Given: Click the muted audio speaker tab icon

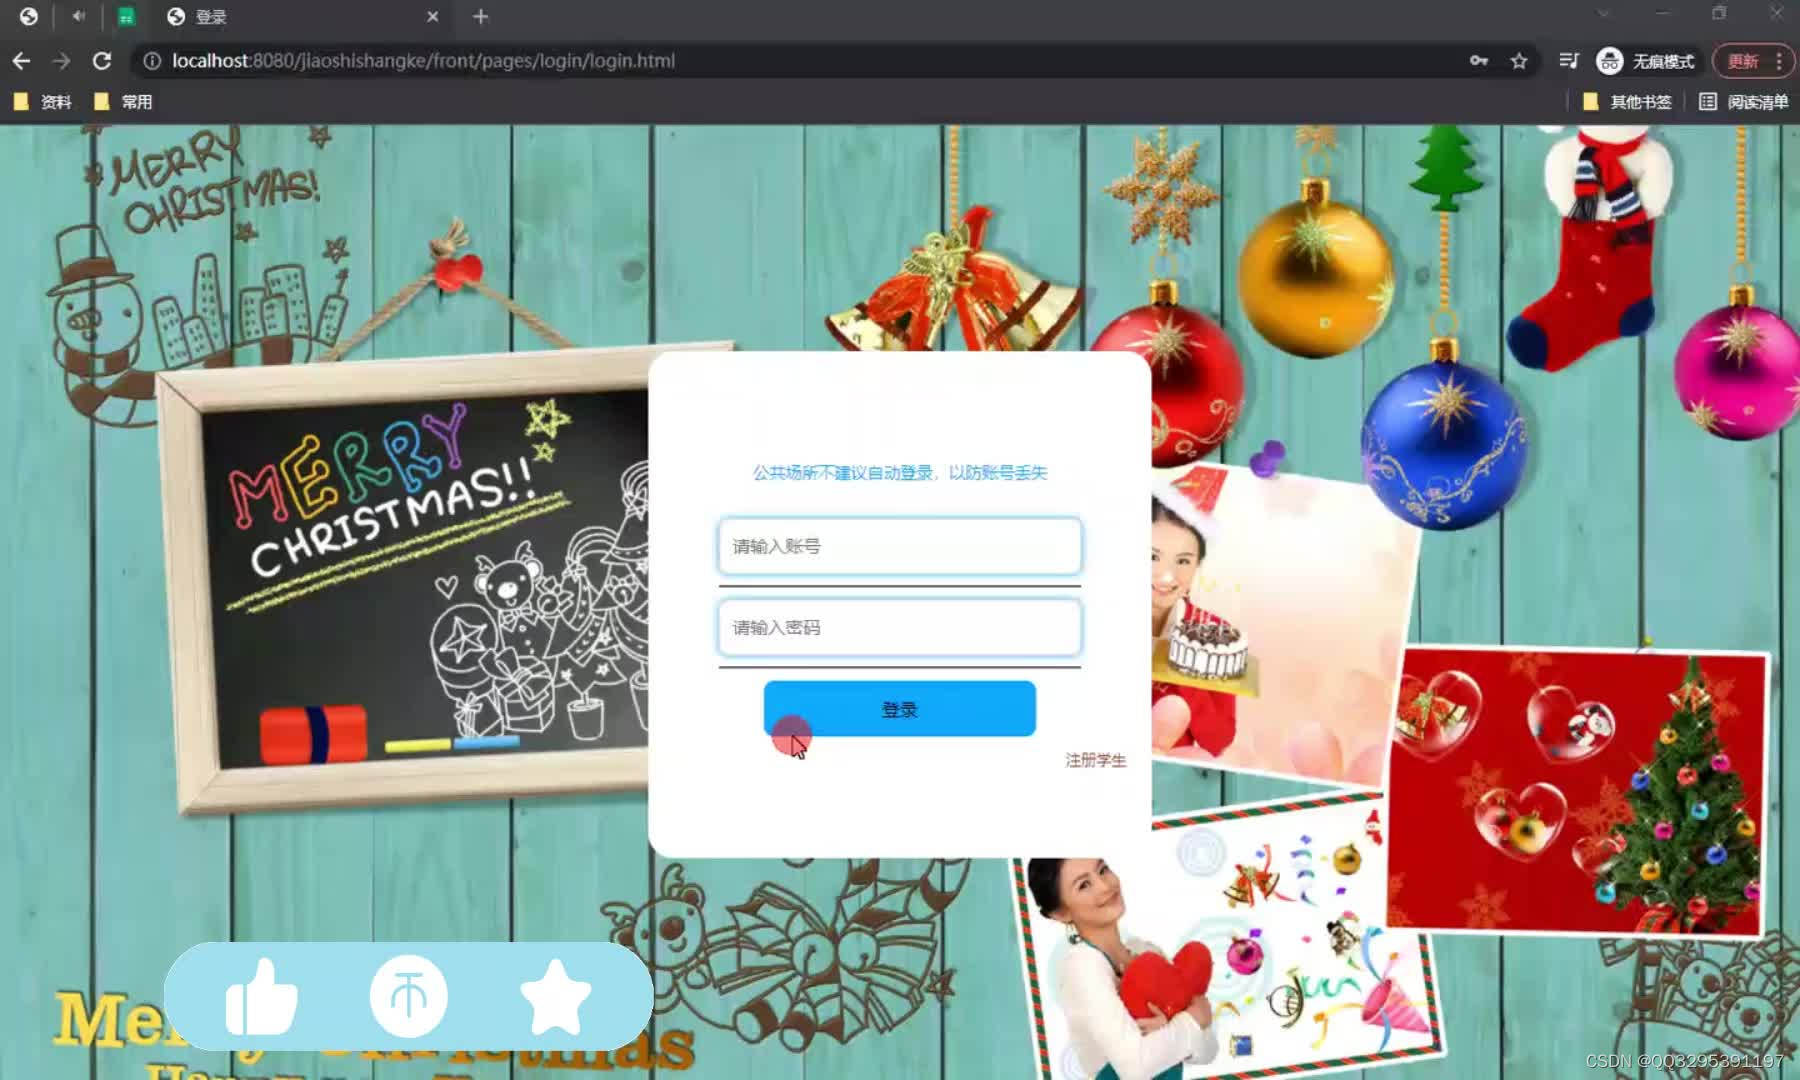Looking at the screenshot, I should point(78,16).
